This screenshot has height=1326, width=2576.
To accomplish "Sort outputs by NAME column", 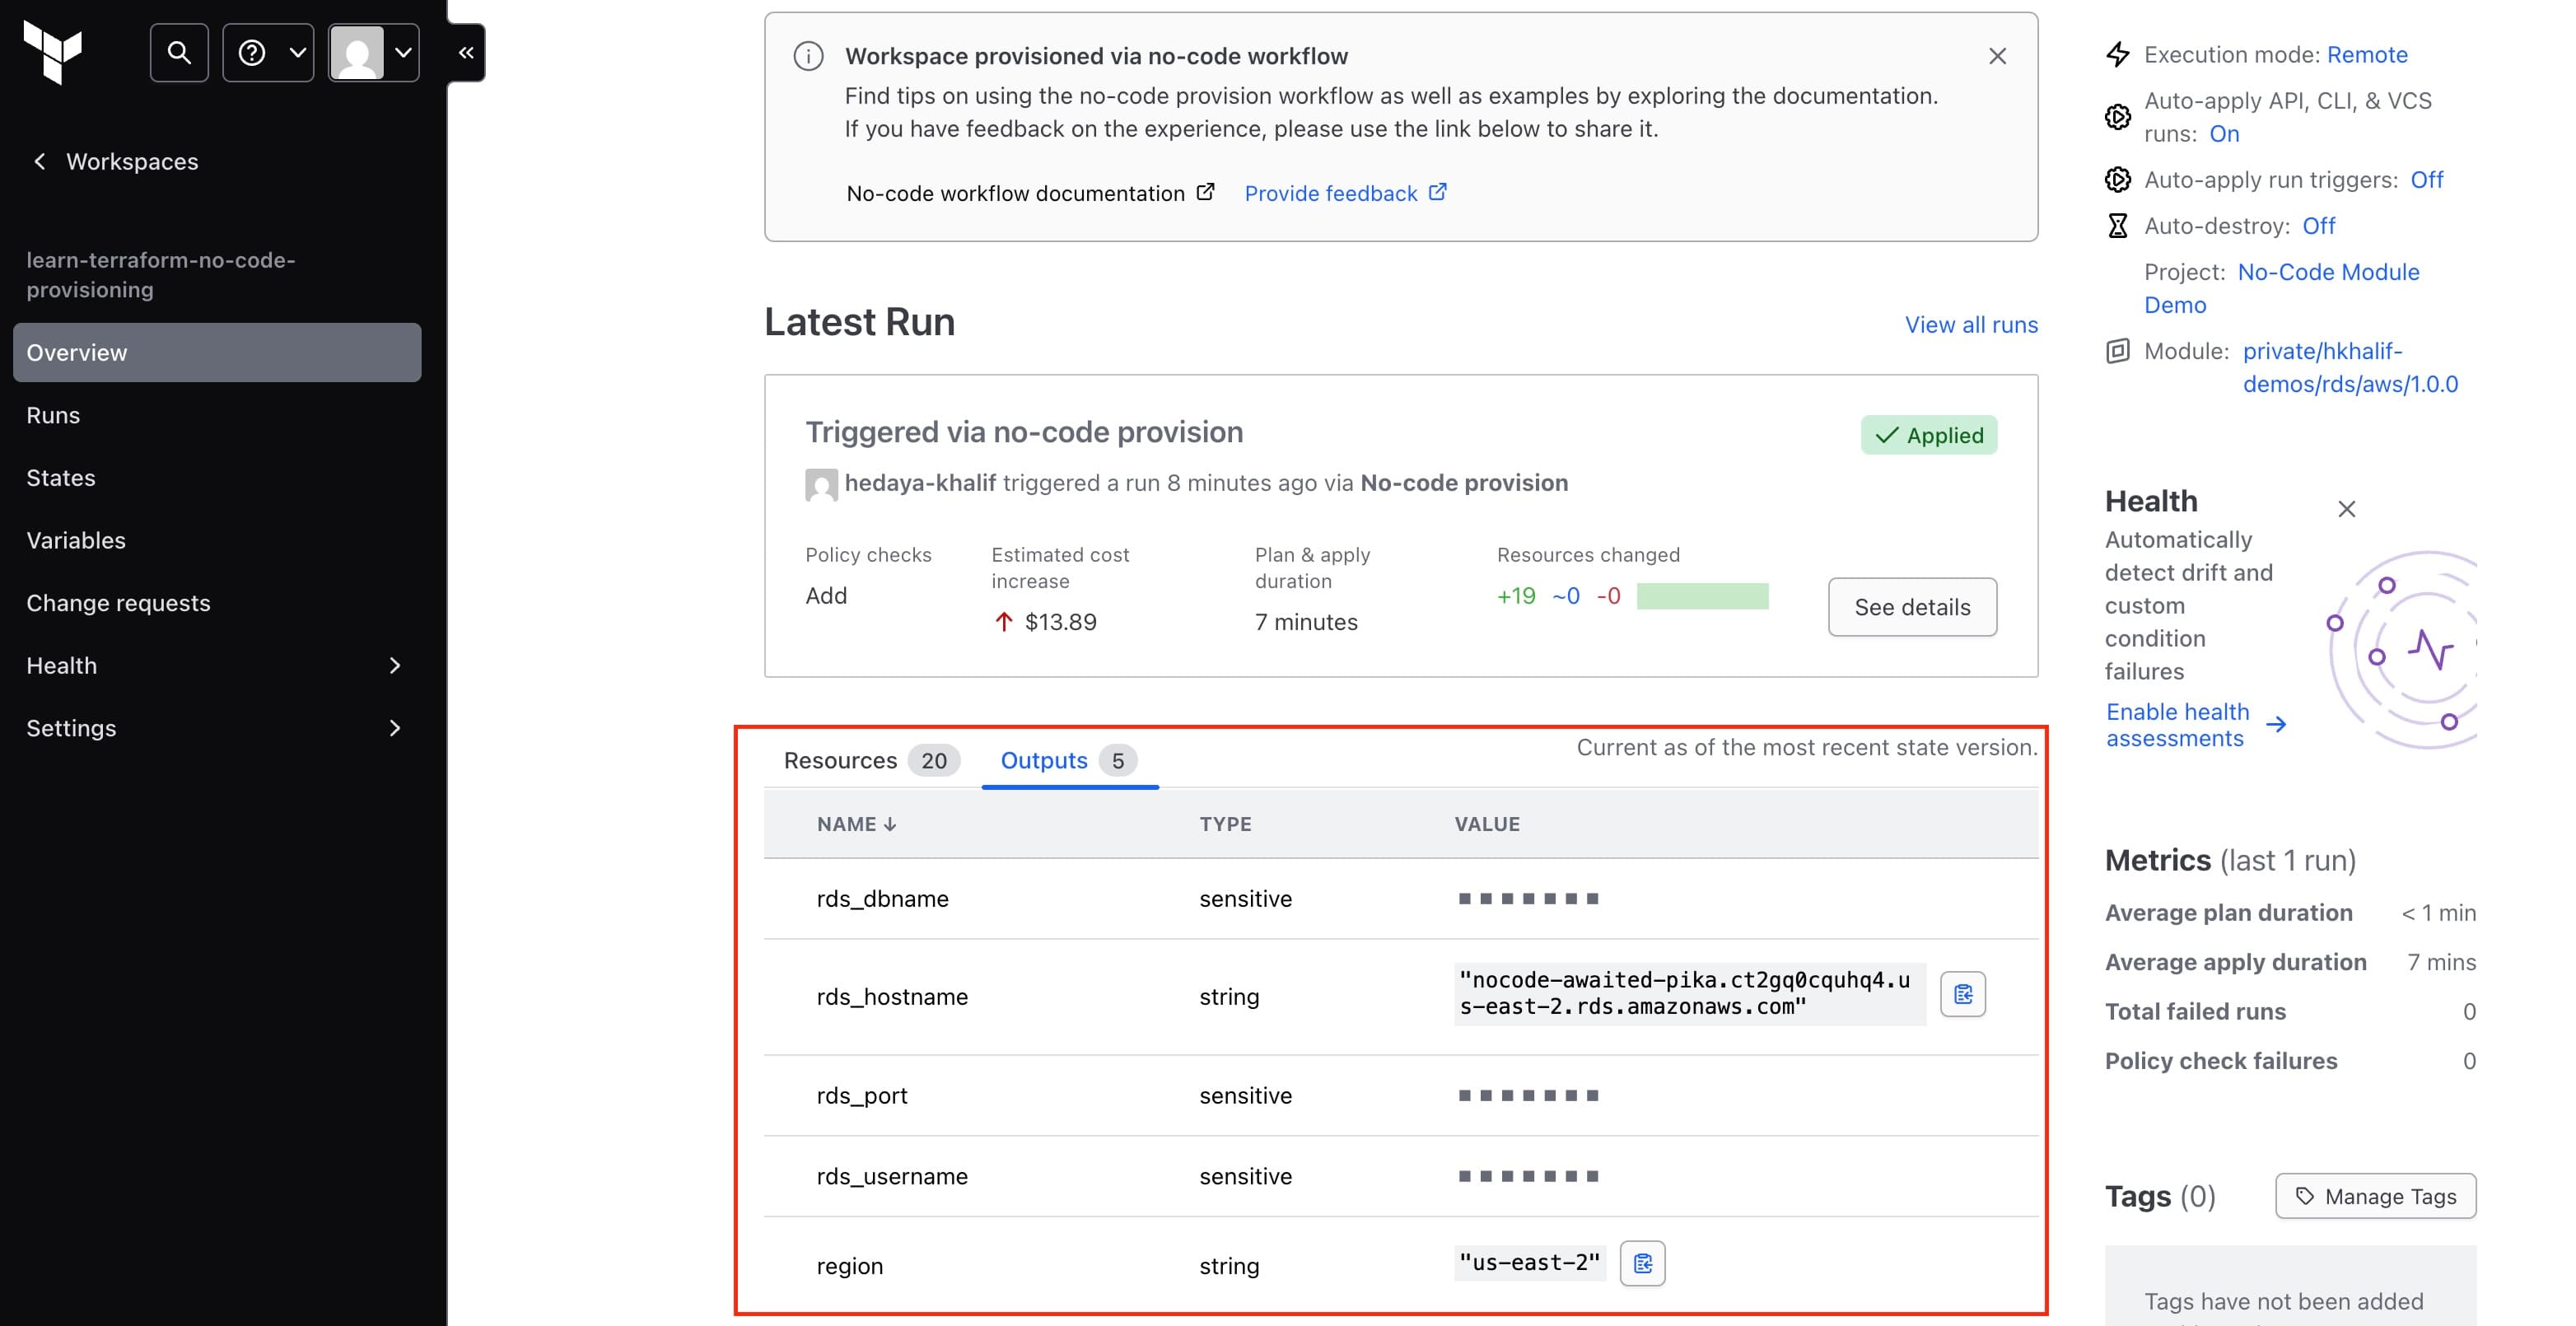I will [856, 824].
